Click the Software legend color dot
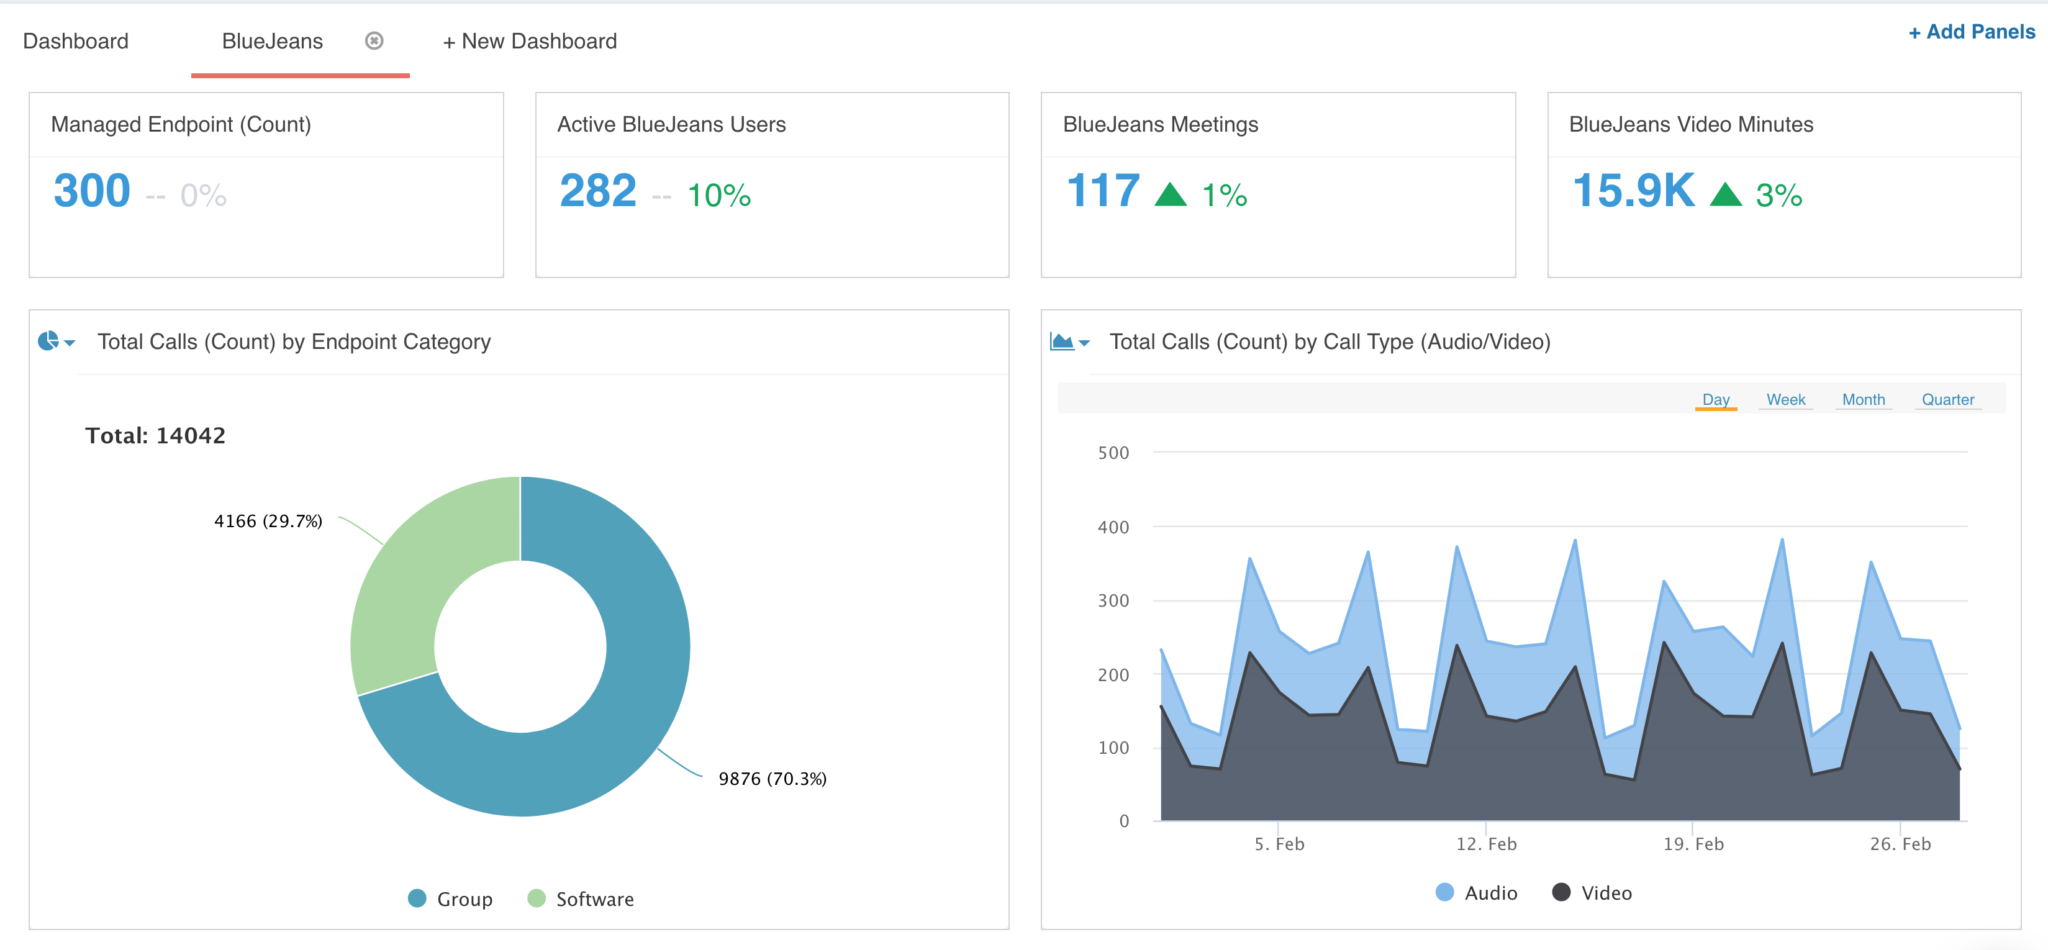 click(536, 898)
